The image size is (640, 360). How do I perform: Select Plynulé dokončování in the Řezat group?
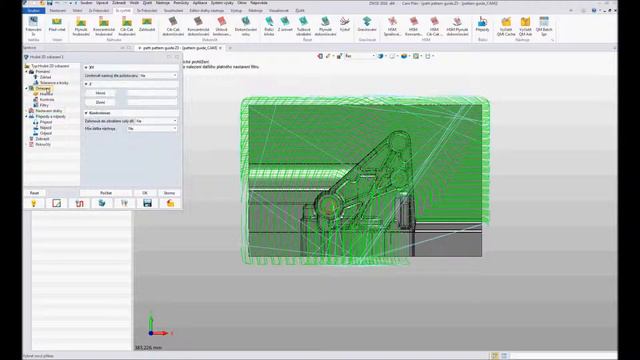(x=325, y=27)
